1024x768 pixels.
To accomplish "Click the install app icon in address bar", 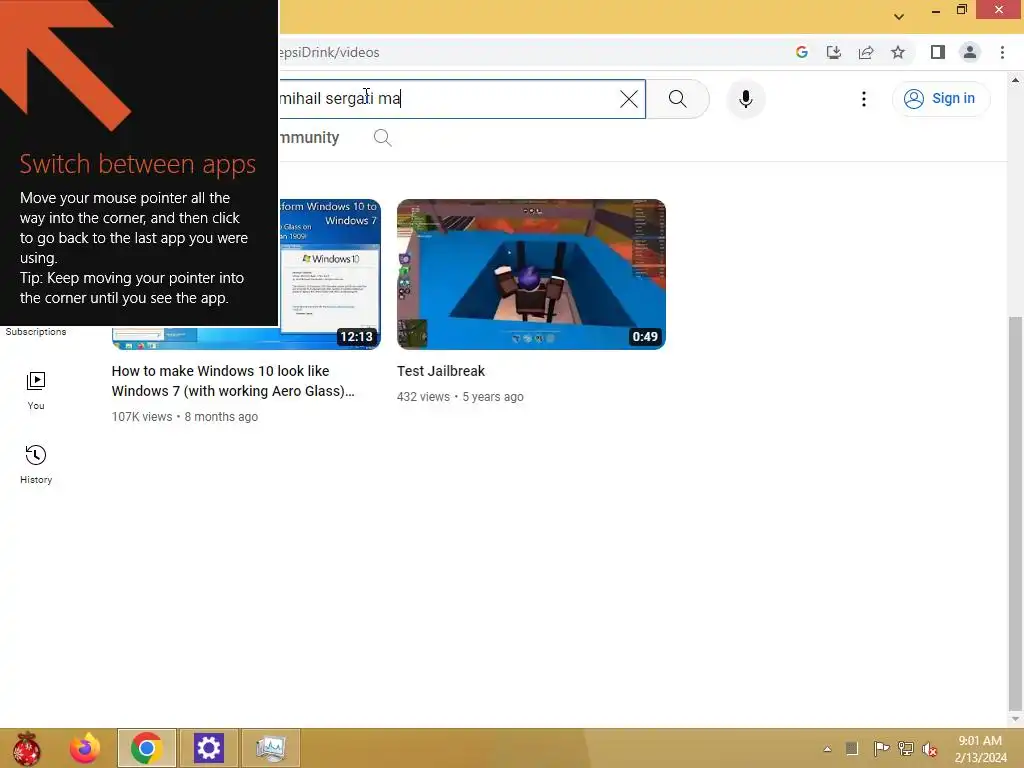I will (x=833, y=52).
